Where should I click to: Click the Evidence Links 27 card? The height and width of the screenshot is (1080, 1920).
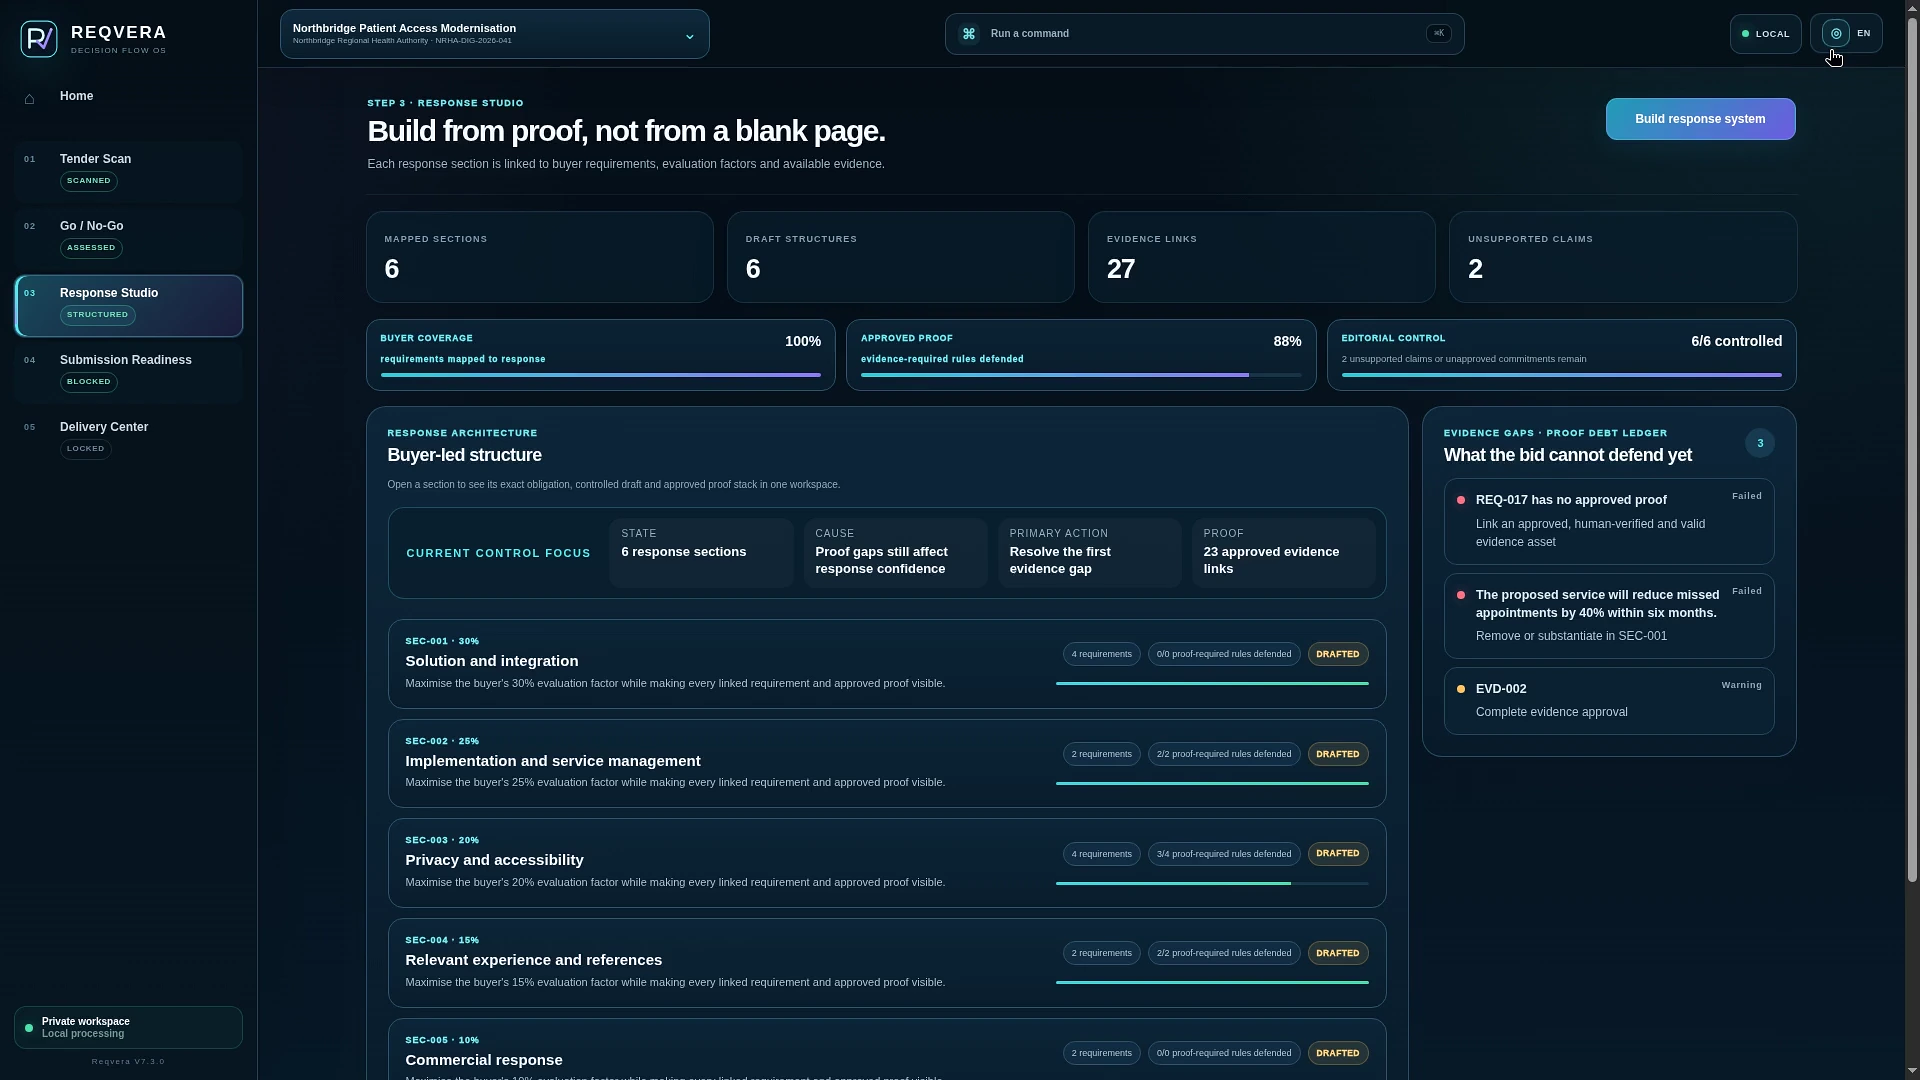1262,257
